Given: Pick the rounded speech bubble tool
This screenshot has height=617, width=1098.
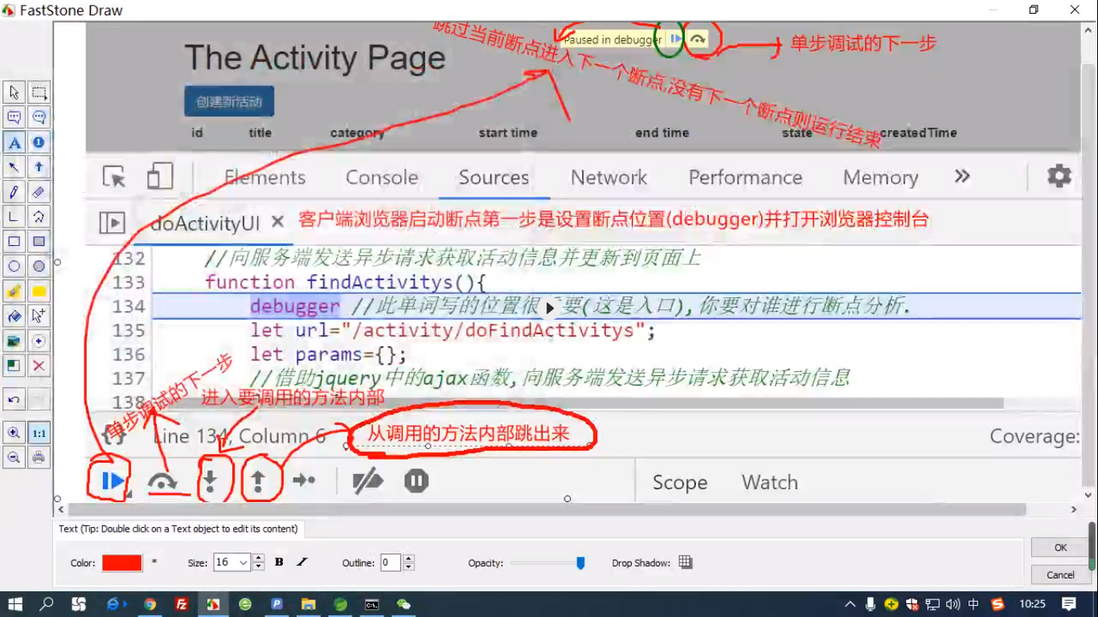Looking at the screenshot, I should coord(39,117).
